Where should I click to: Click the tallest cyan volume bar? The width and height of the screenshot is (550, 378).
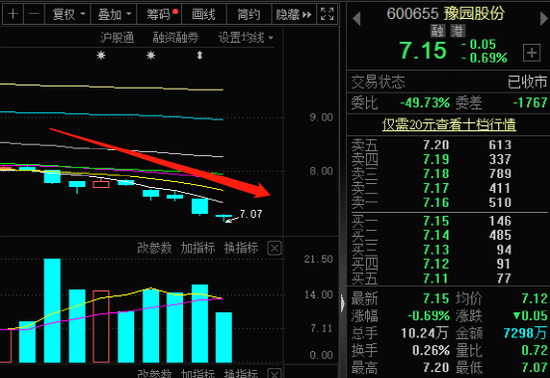[52, 311]
